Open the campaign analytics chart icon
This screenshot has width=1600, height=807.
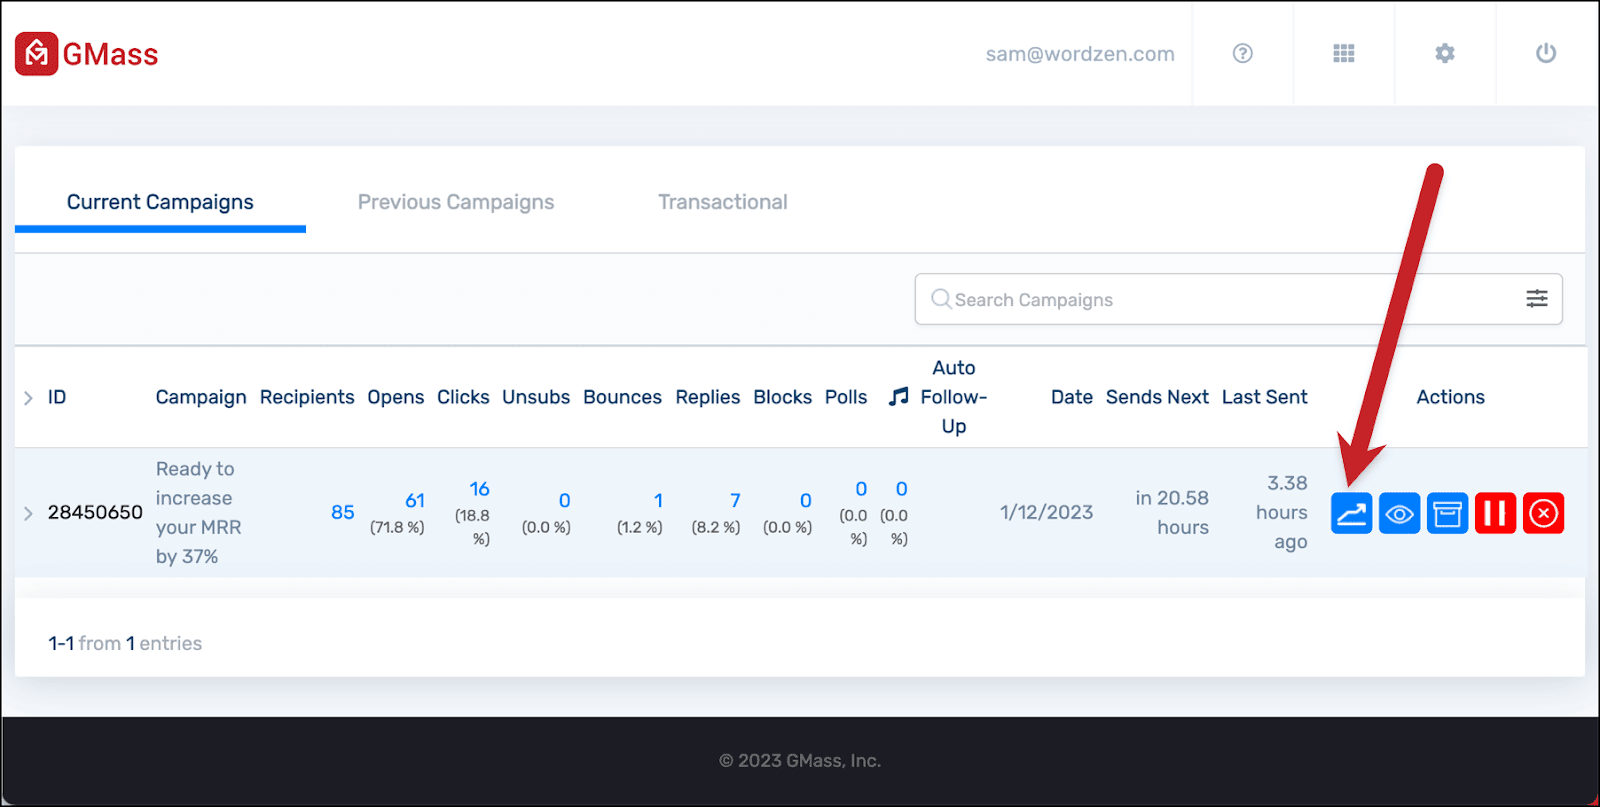pyautogui.click(x=1351, y=513)
